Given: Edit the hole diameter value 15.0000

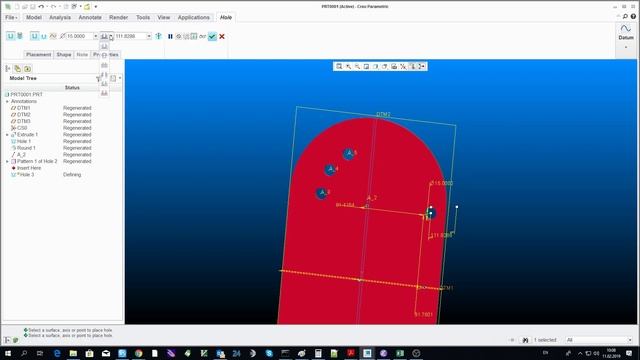Looking at the screenshot, I should pyautogui.click(x=79, y=36).
